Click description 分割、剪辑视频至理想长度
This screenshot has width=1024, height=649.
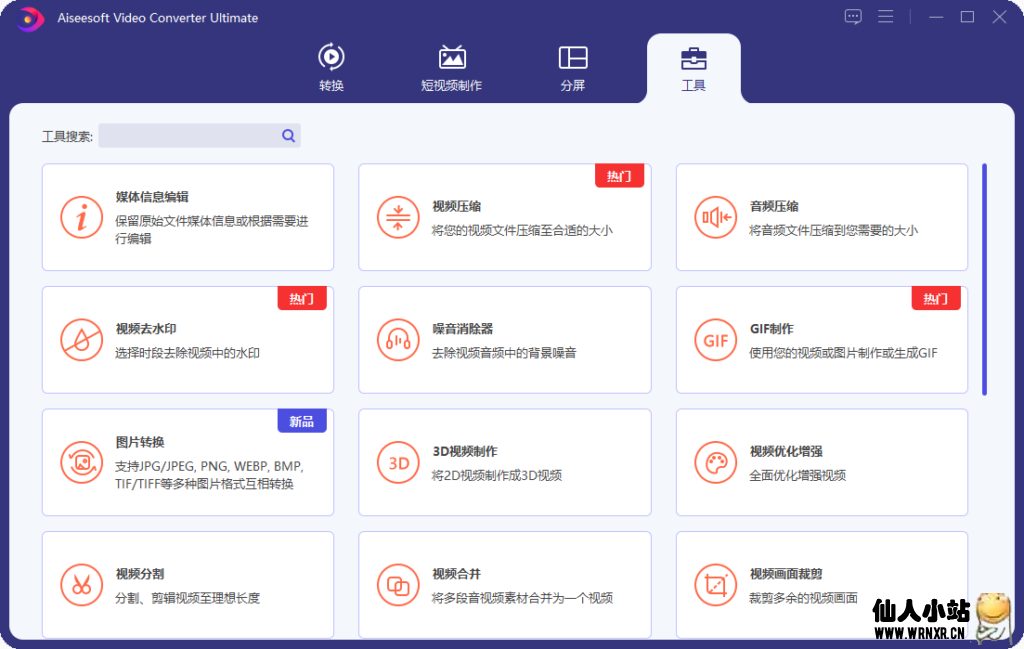pos(187,598)
